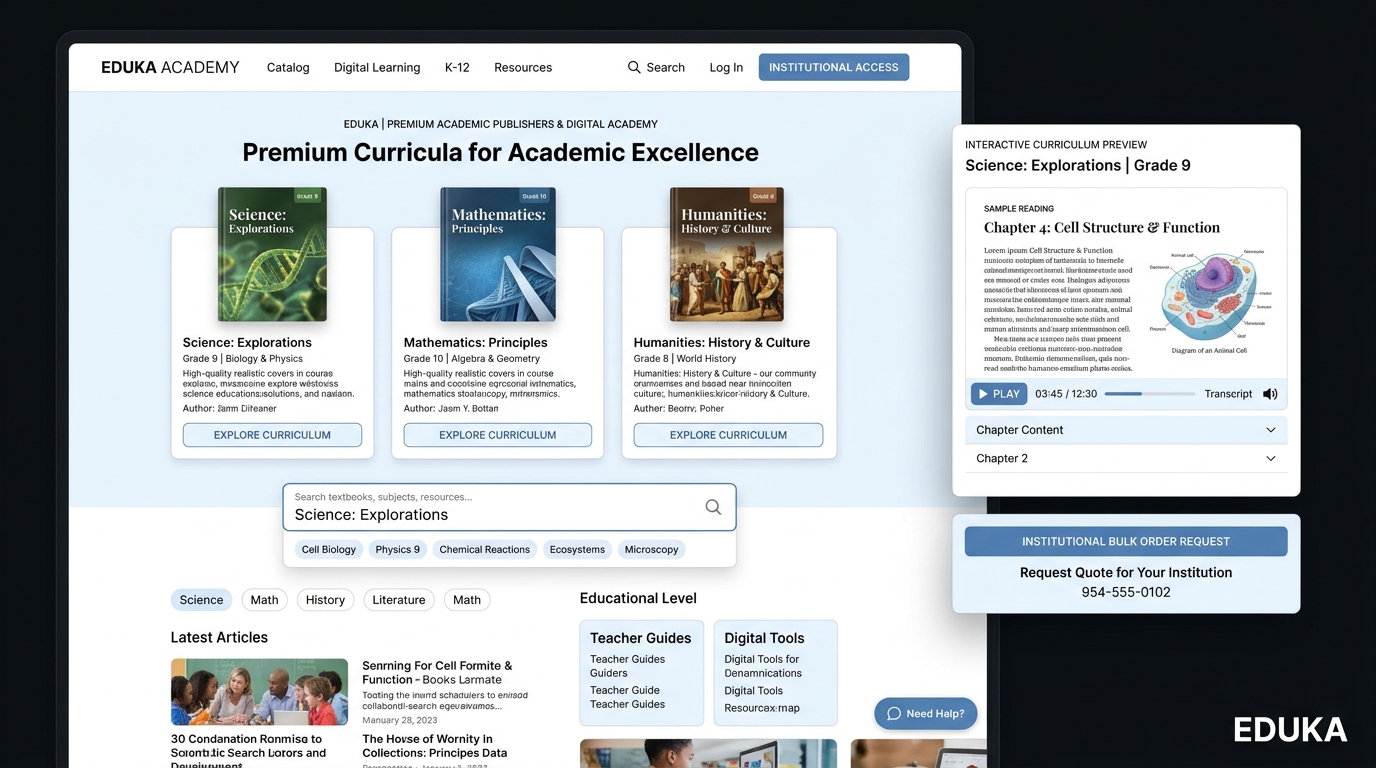This screenshot has height=768, width=1376.
Task: Click the magnifier icon inside textbook search box
Action: pyautogui.click(x=713, y=507)
